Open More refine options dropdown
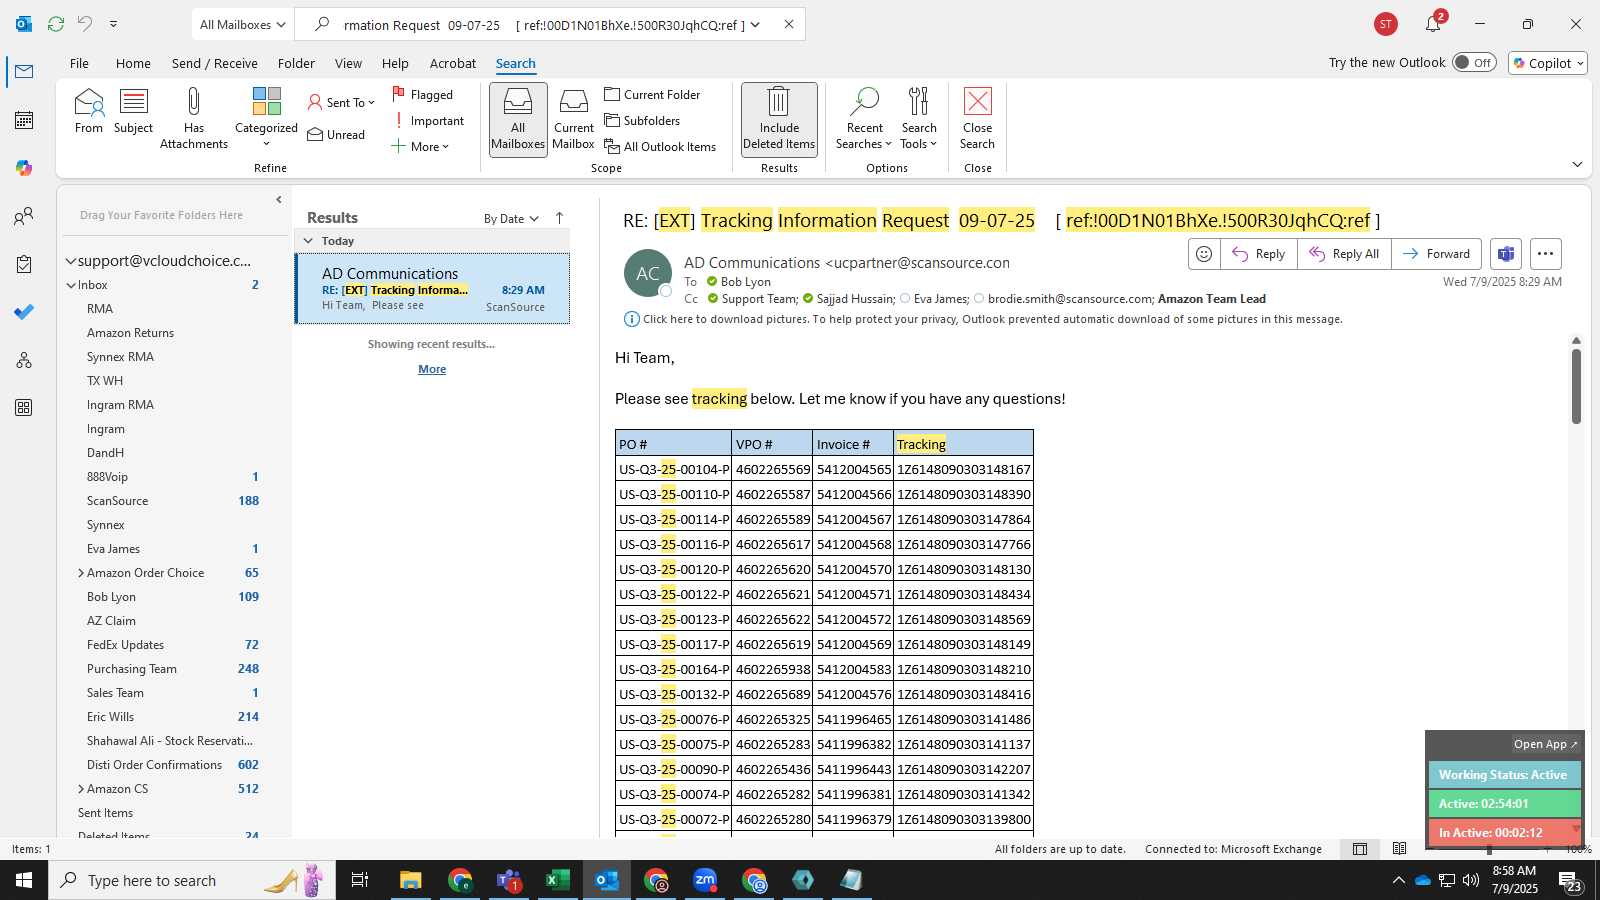Image resolution: width=1600 pixels, height=900 pixels. [x=420, y=146]
